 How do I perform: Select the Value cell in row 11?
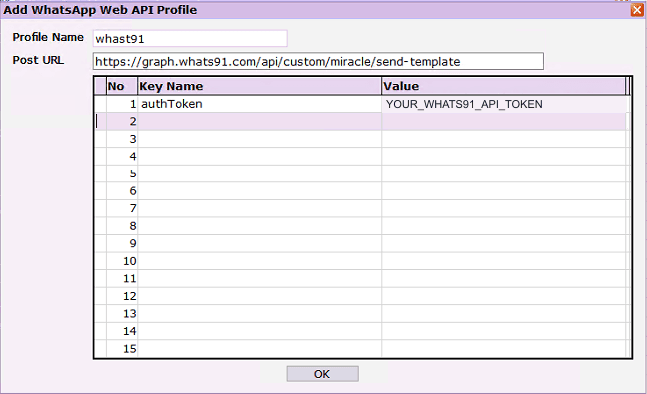[504, 278]
